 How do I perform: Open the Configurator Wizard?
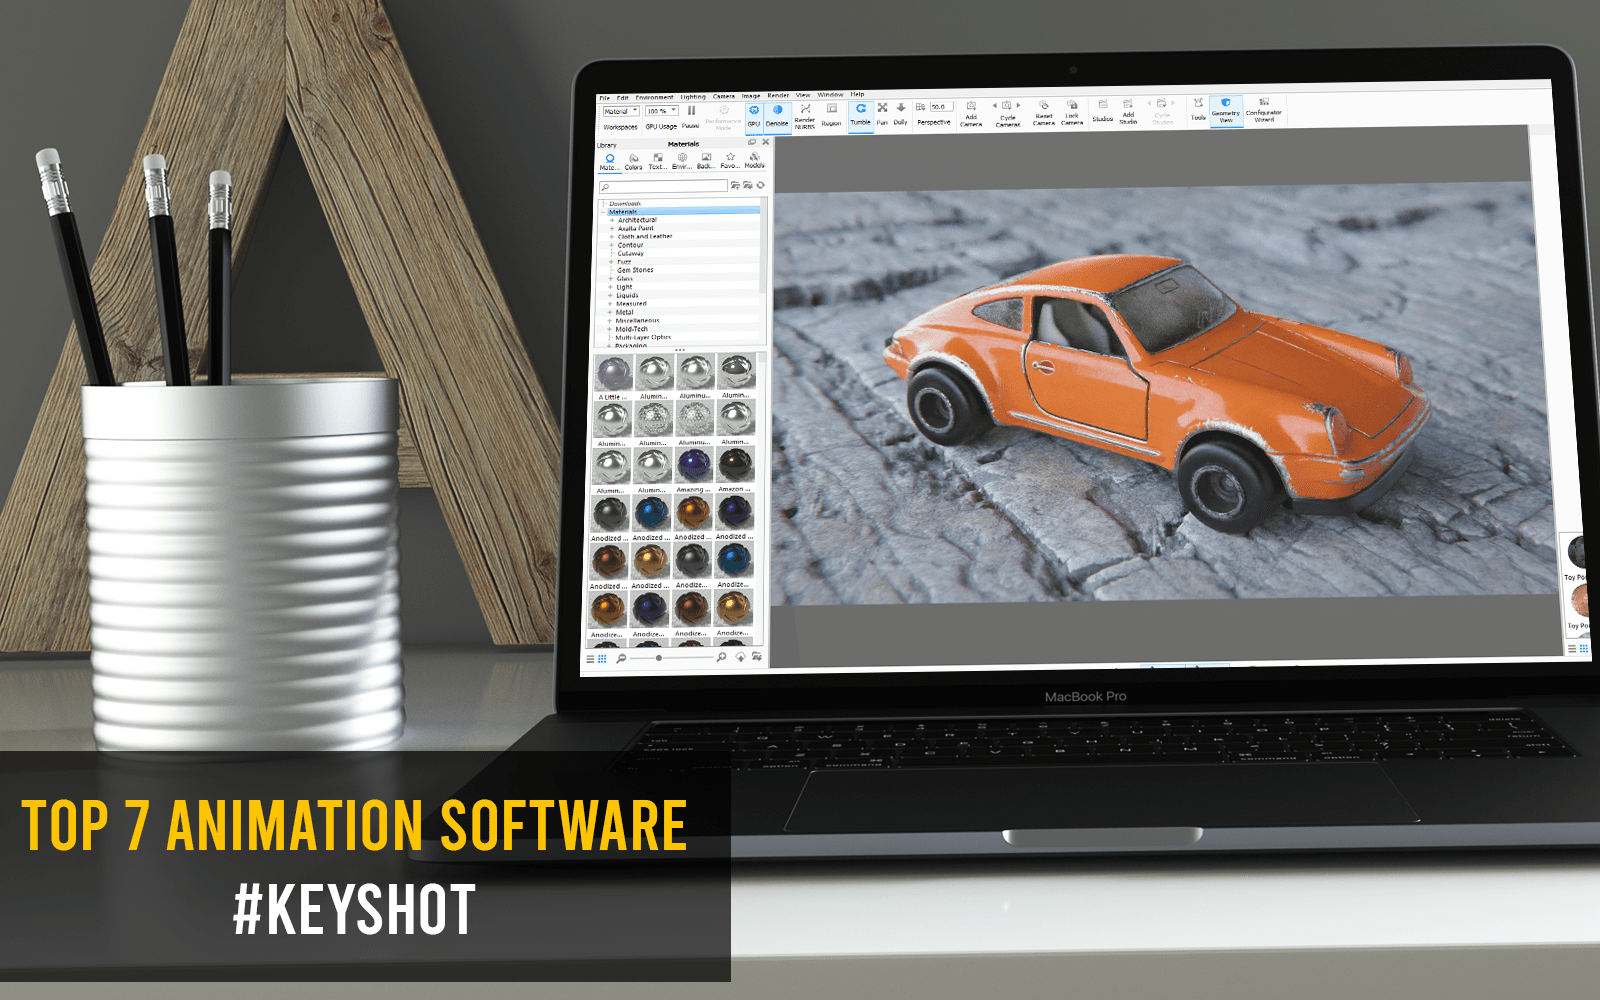(1264, 109)
